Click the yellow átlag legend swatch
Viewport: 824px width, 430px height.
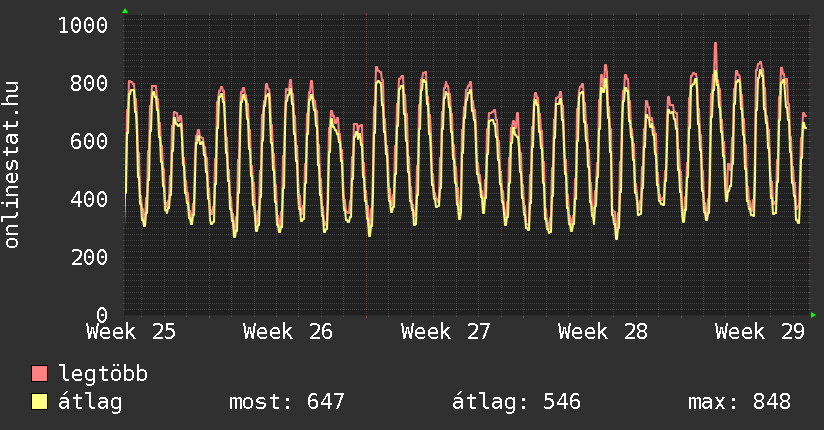(39, 402)
